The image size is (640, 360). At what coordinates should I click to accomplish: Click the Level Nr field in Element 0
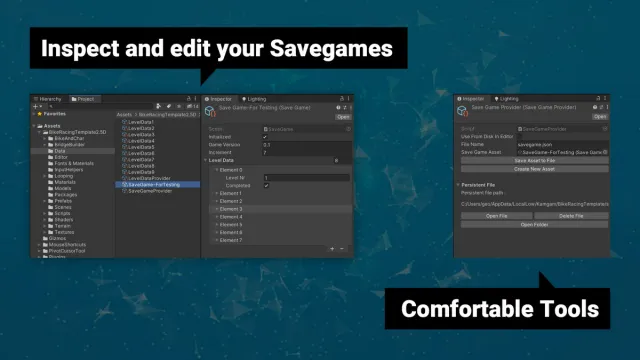[x=307, y=178]
